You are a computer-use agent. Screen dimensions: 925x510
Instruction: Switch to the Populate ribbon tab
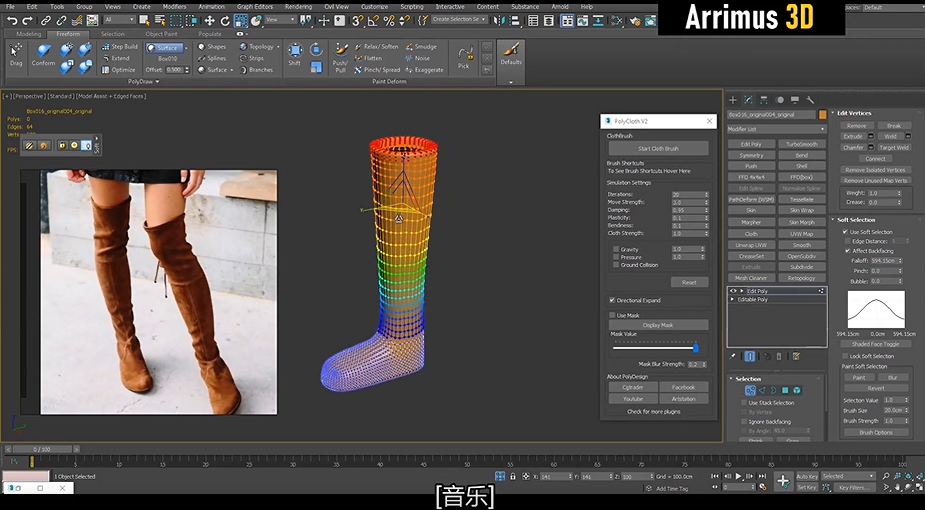click(210, 34)
